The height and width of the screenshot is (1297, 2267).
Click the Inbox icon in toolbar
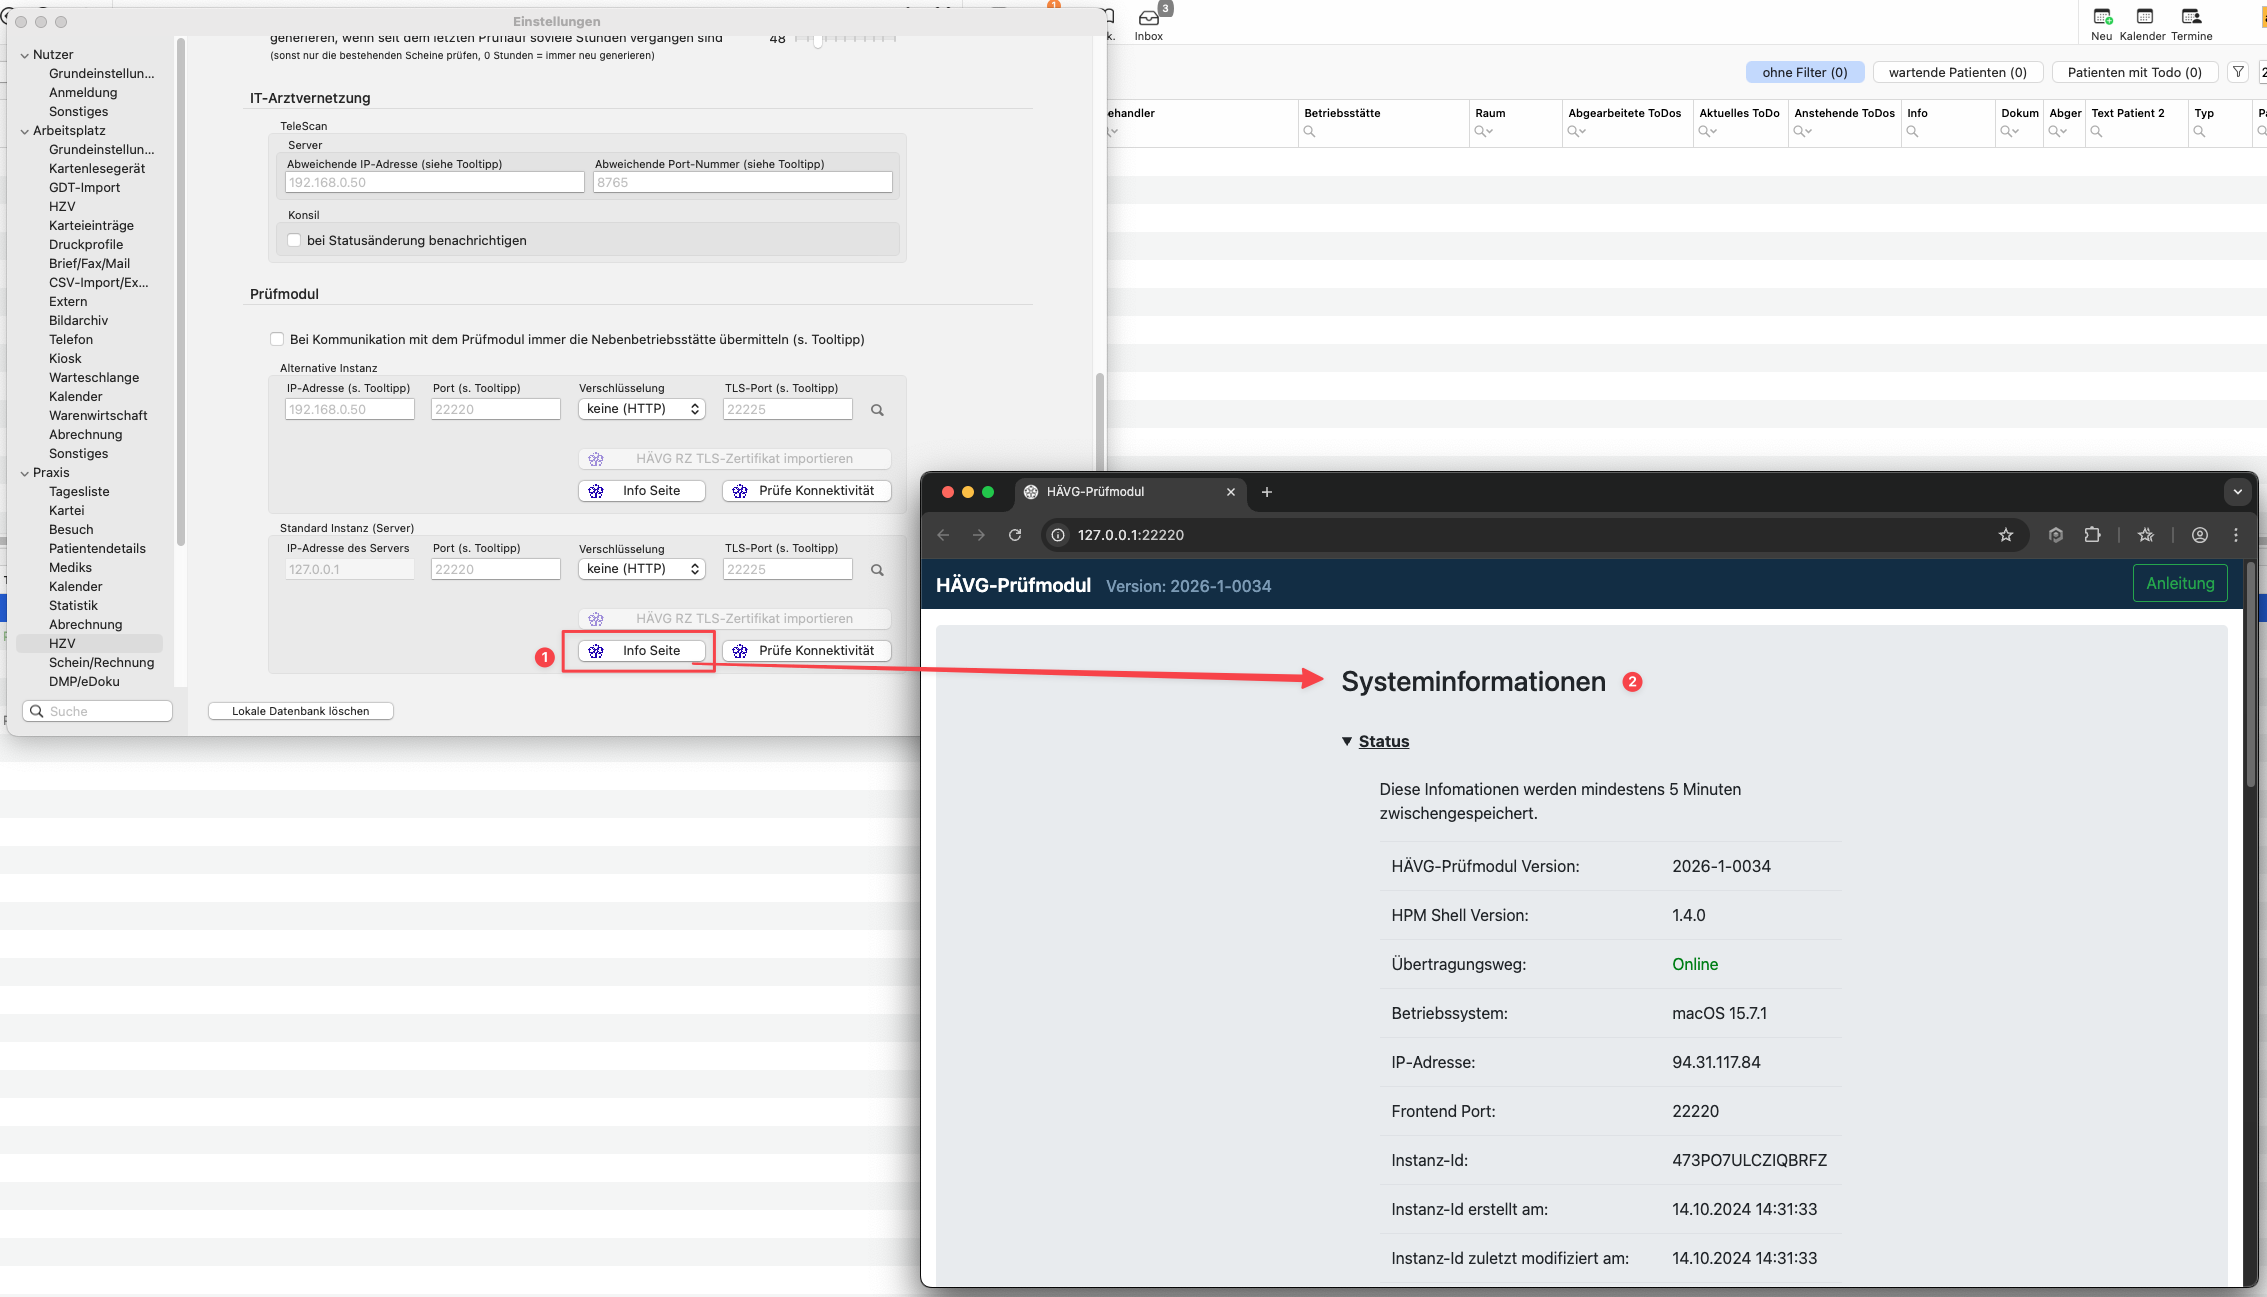tap(1148, 19)
